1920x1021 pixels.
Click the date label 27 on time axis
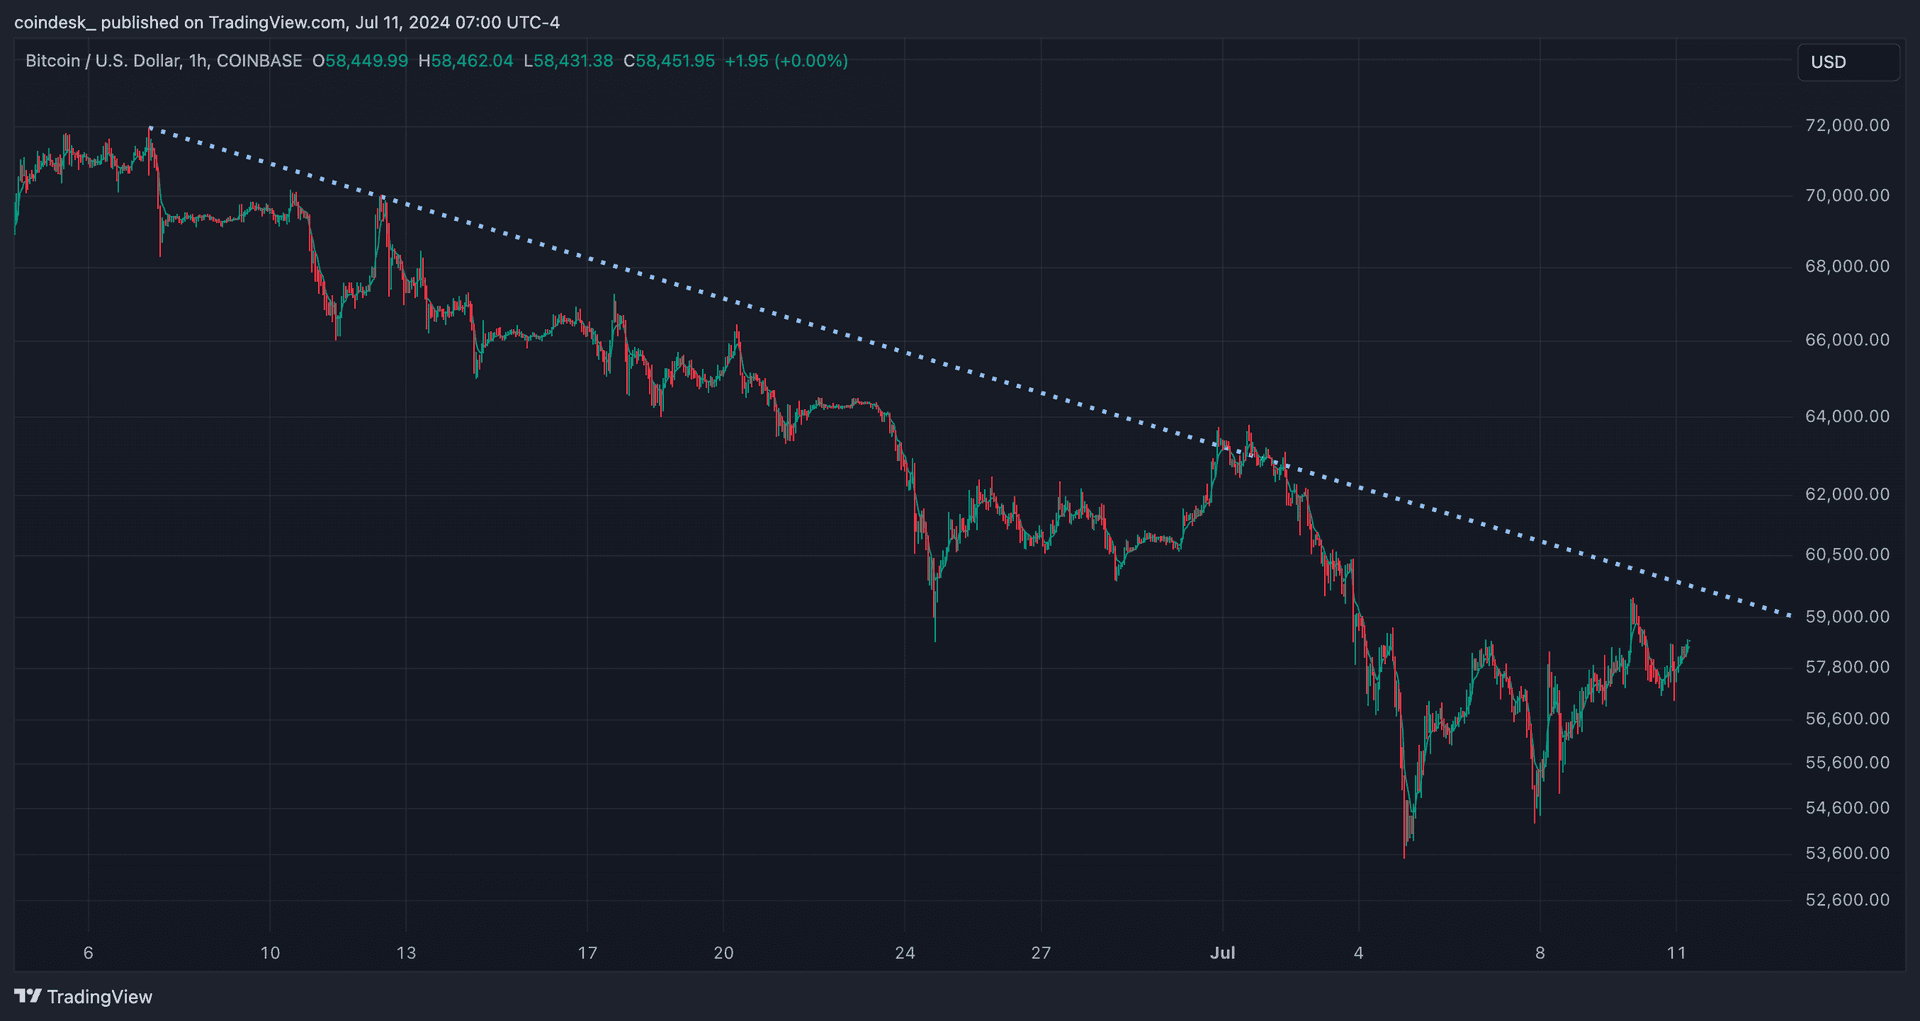1041,953
